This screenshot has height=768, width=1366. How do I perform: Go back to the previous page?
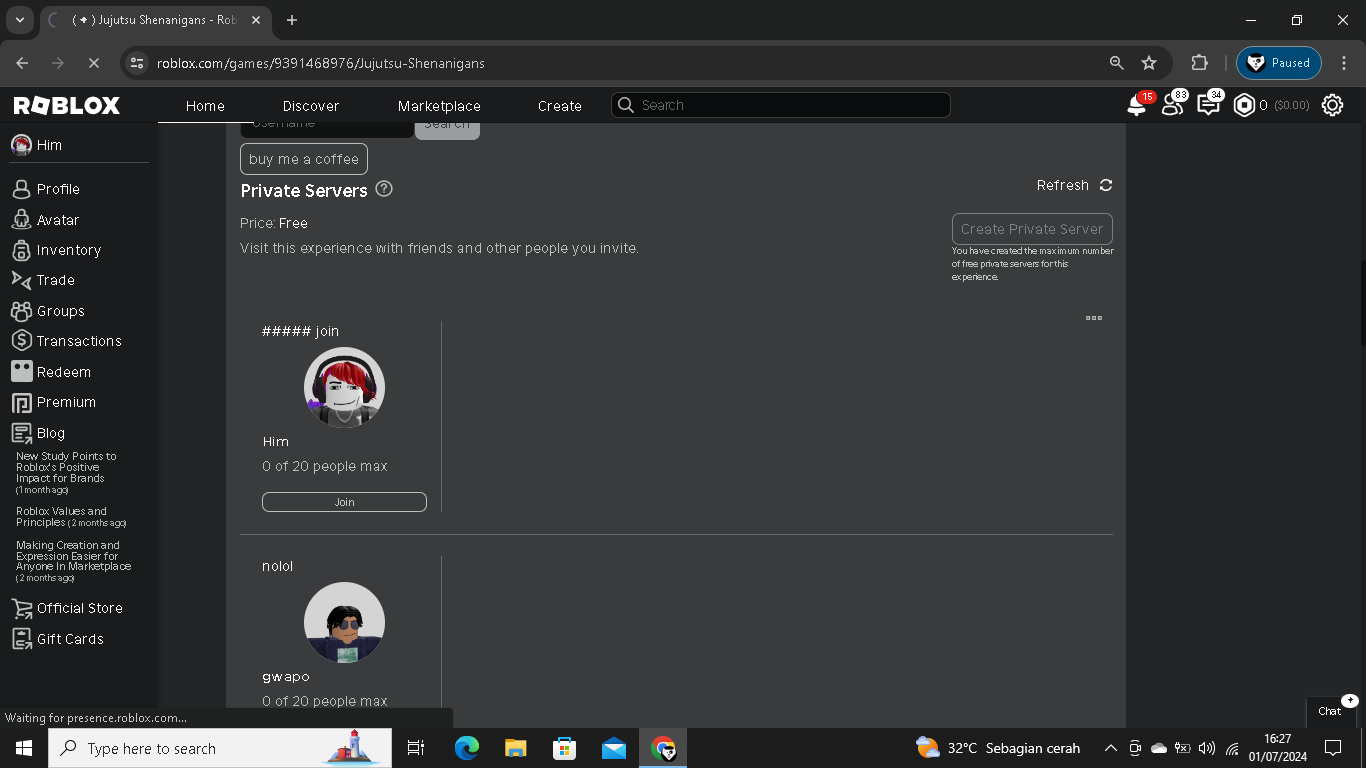[x=23, y=63]
